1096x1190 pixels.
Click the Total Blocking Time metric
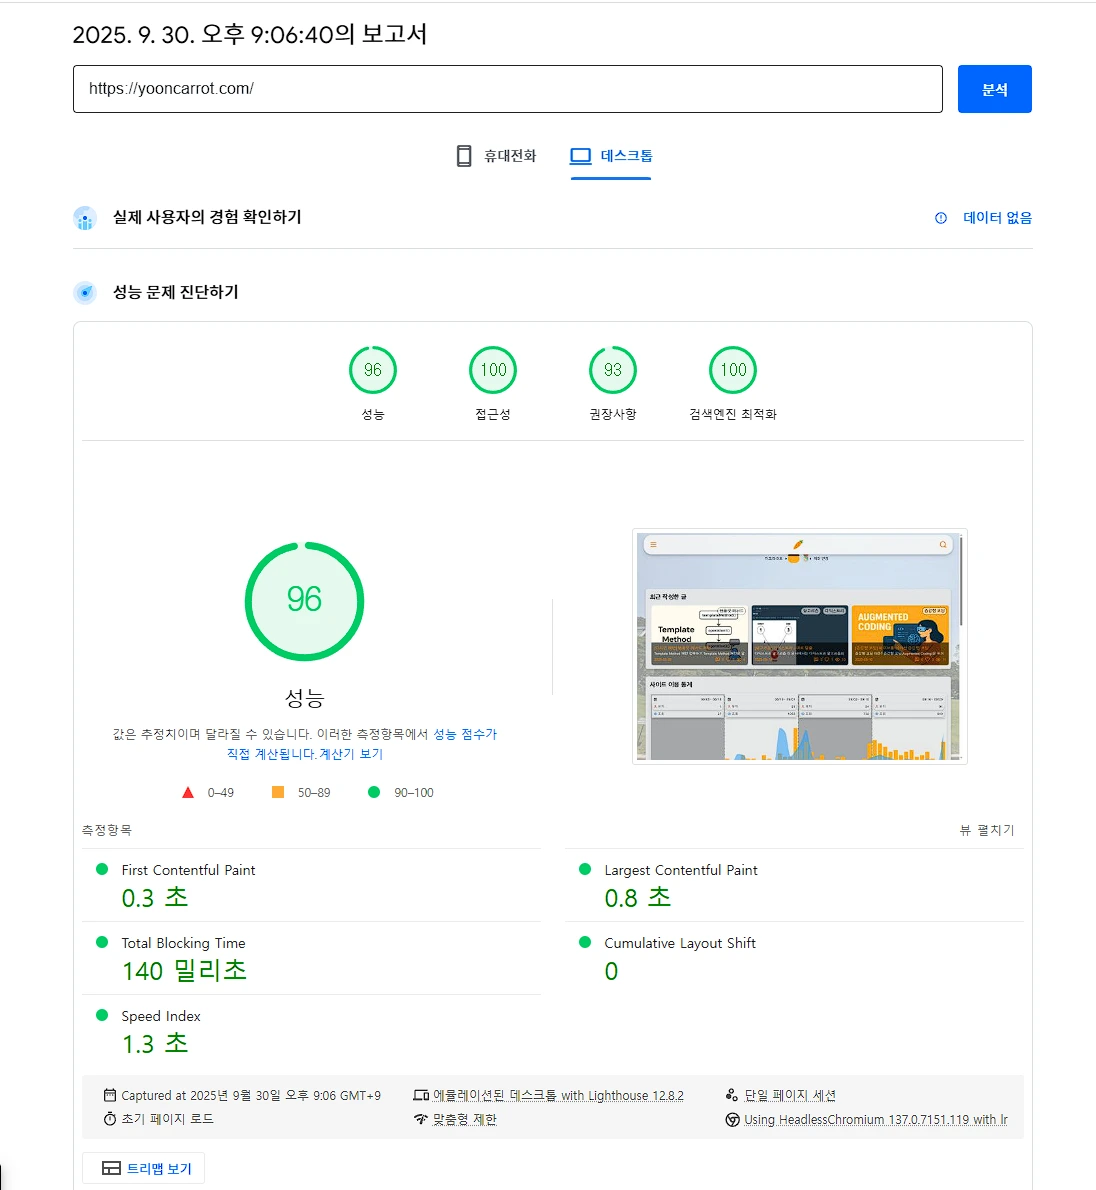(183, 943)
